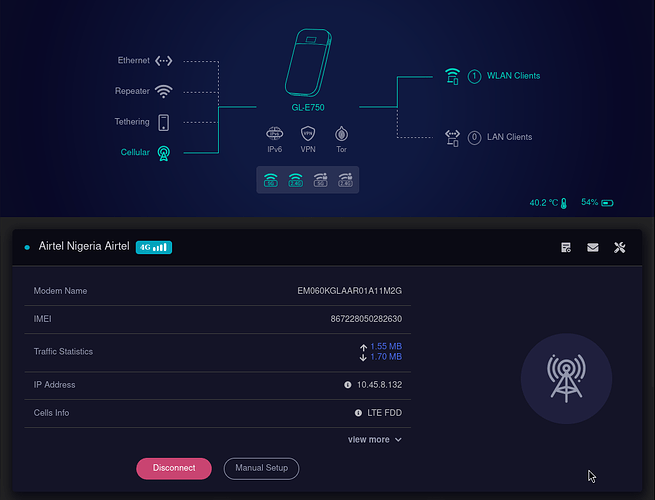
Task: Open the SMS envelope icon
Action: coord(593,248)
